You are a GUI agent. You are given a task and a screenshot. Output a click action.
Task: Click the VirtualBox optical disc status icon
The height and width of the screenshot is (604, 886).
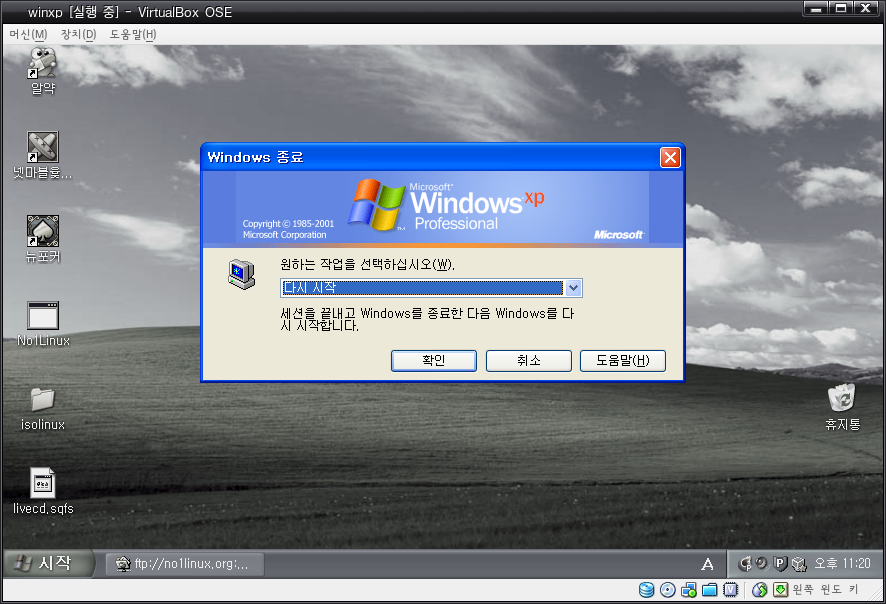(x=668, y=590)
